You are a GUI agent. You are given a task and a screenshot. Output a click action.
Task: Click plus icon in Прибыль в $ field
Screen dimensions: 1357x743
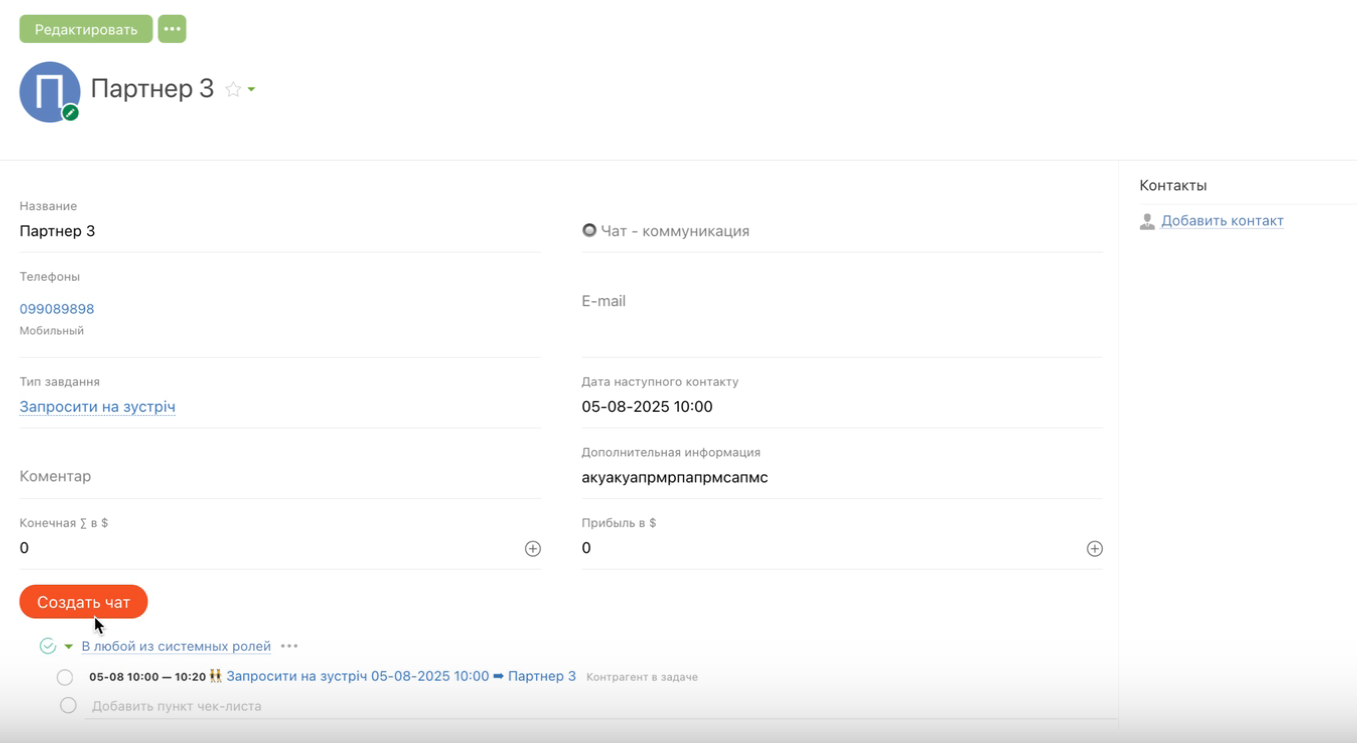click(x=1095, y=548)
